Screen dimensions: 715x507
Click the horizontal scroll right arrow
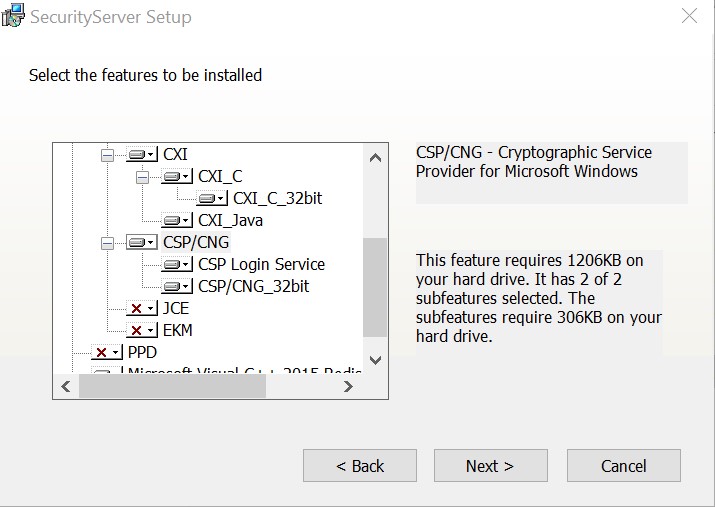tap(348, 387)
